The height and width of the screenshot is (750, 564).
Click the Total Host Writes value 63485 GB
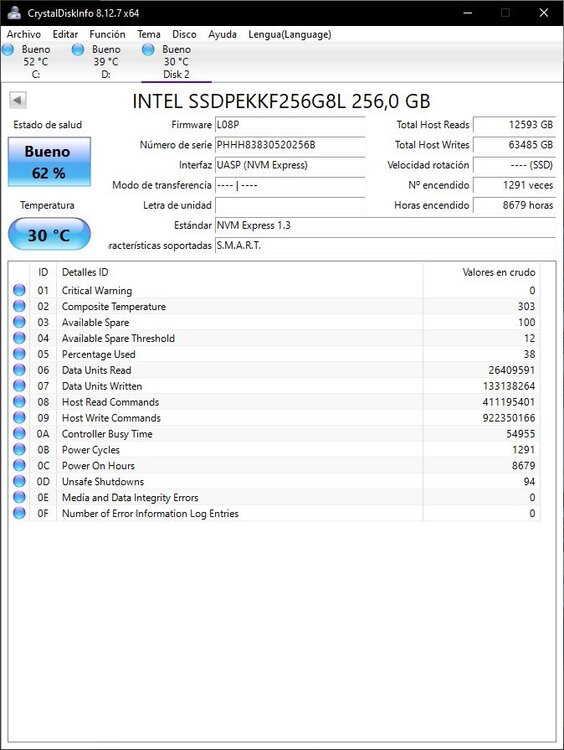(514, 145)
